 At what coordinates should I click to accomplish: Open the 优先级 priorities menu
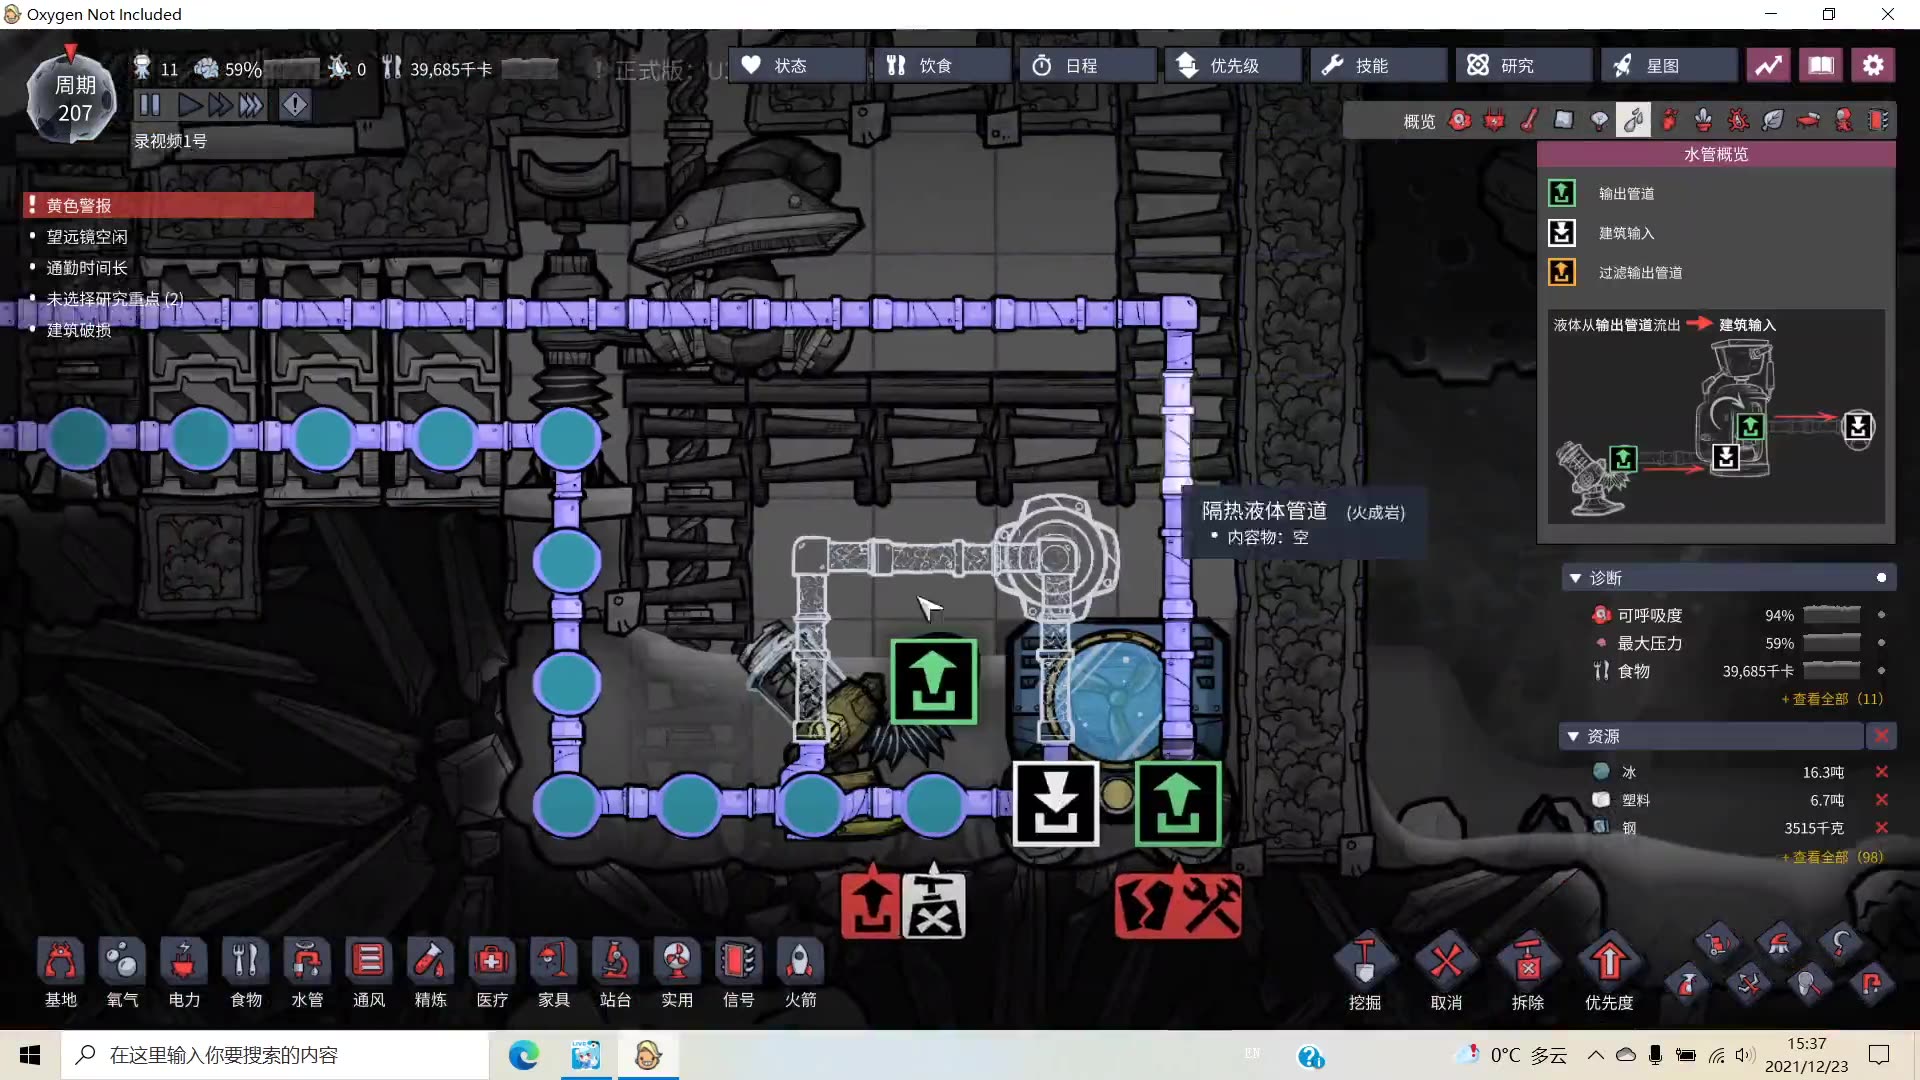[1232, 65]
